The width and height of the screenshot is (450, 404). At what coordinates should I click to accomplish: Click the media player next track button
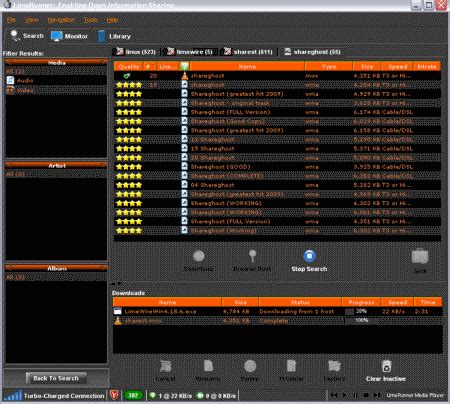(x=377, y=395)
